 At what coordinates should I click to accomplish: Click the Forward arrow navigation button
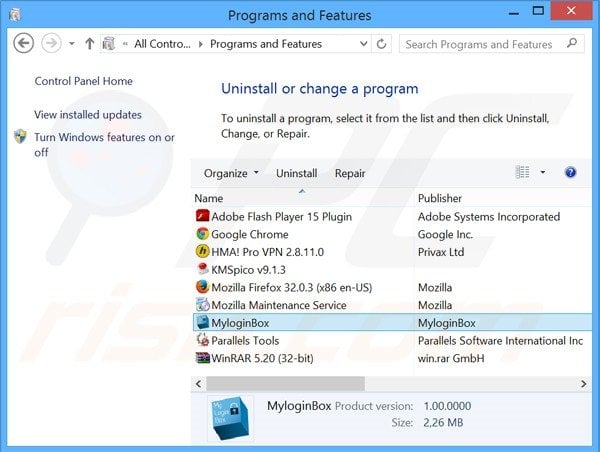point(51,43)
